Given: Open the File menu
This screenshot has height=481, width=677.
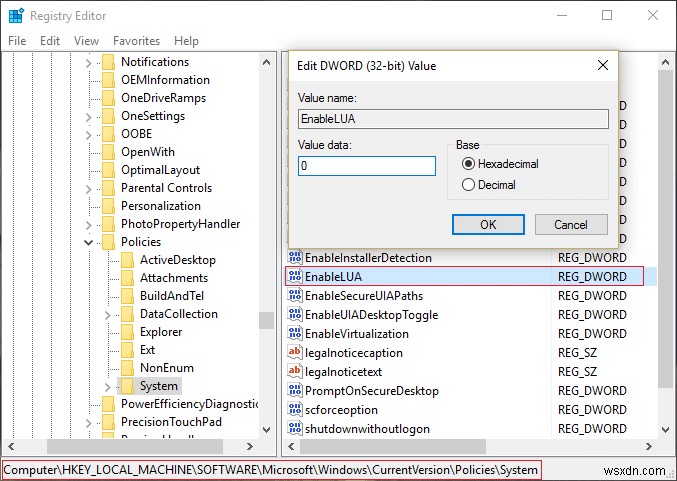Looking at the screenshot, I should click(17, 41).
